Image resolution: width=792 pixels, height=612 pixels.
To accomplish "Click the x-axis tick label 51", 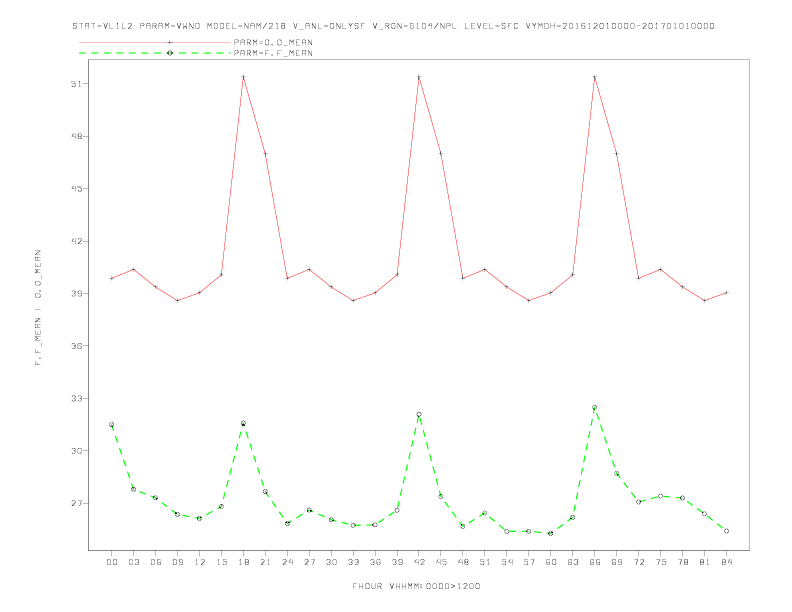I will coord(485,562).
